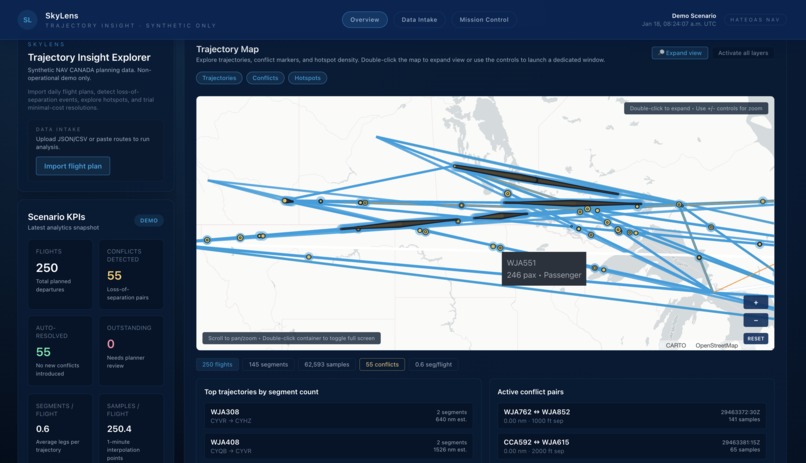The width and height of the screenshot is (806, 463).
Task: Click the Scroll to pan/zoom hint bar
Action: (x=291, y=338)
